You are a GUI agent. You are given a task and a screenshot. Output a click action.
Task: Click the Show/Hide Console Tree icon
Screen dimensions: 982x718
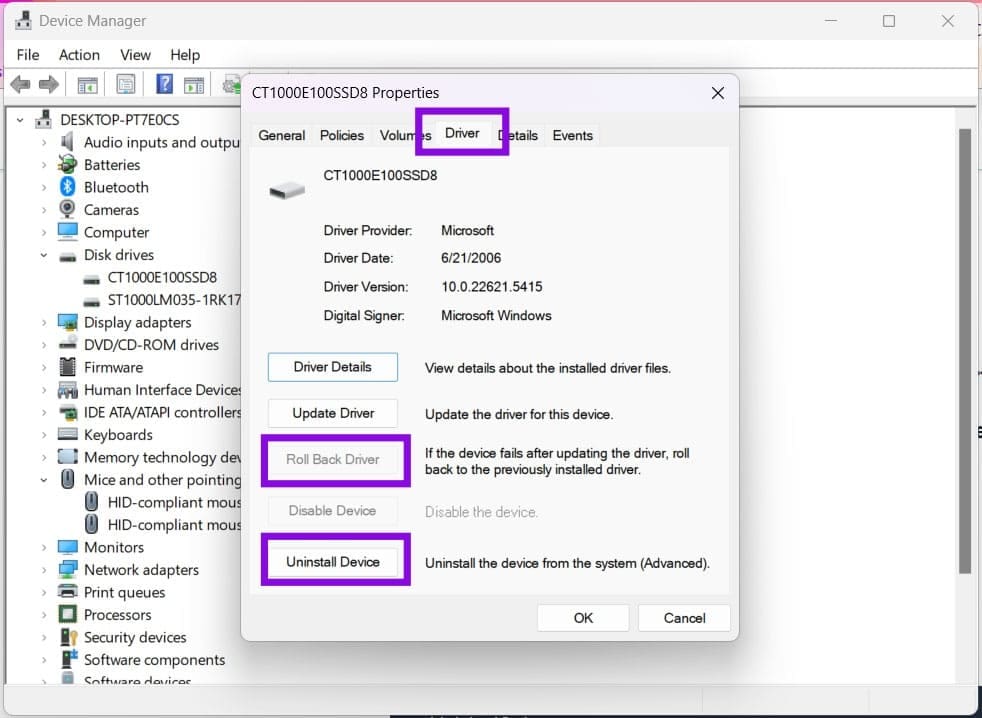point(87,84)
